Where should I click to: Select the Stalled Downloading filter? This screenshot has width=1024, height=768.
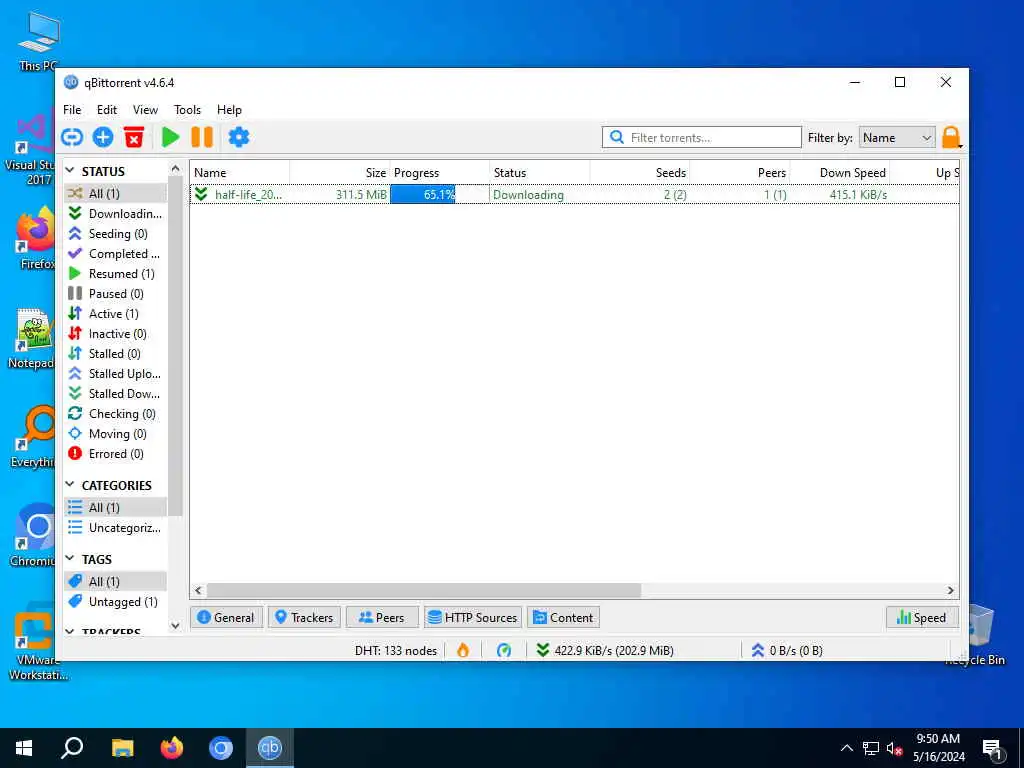point(116,394)
